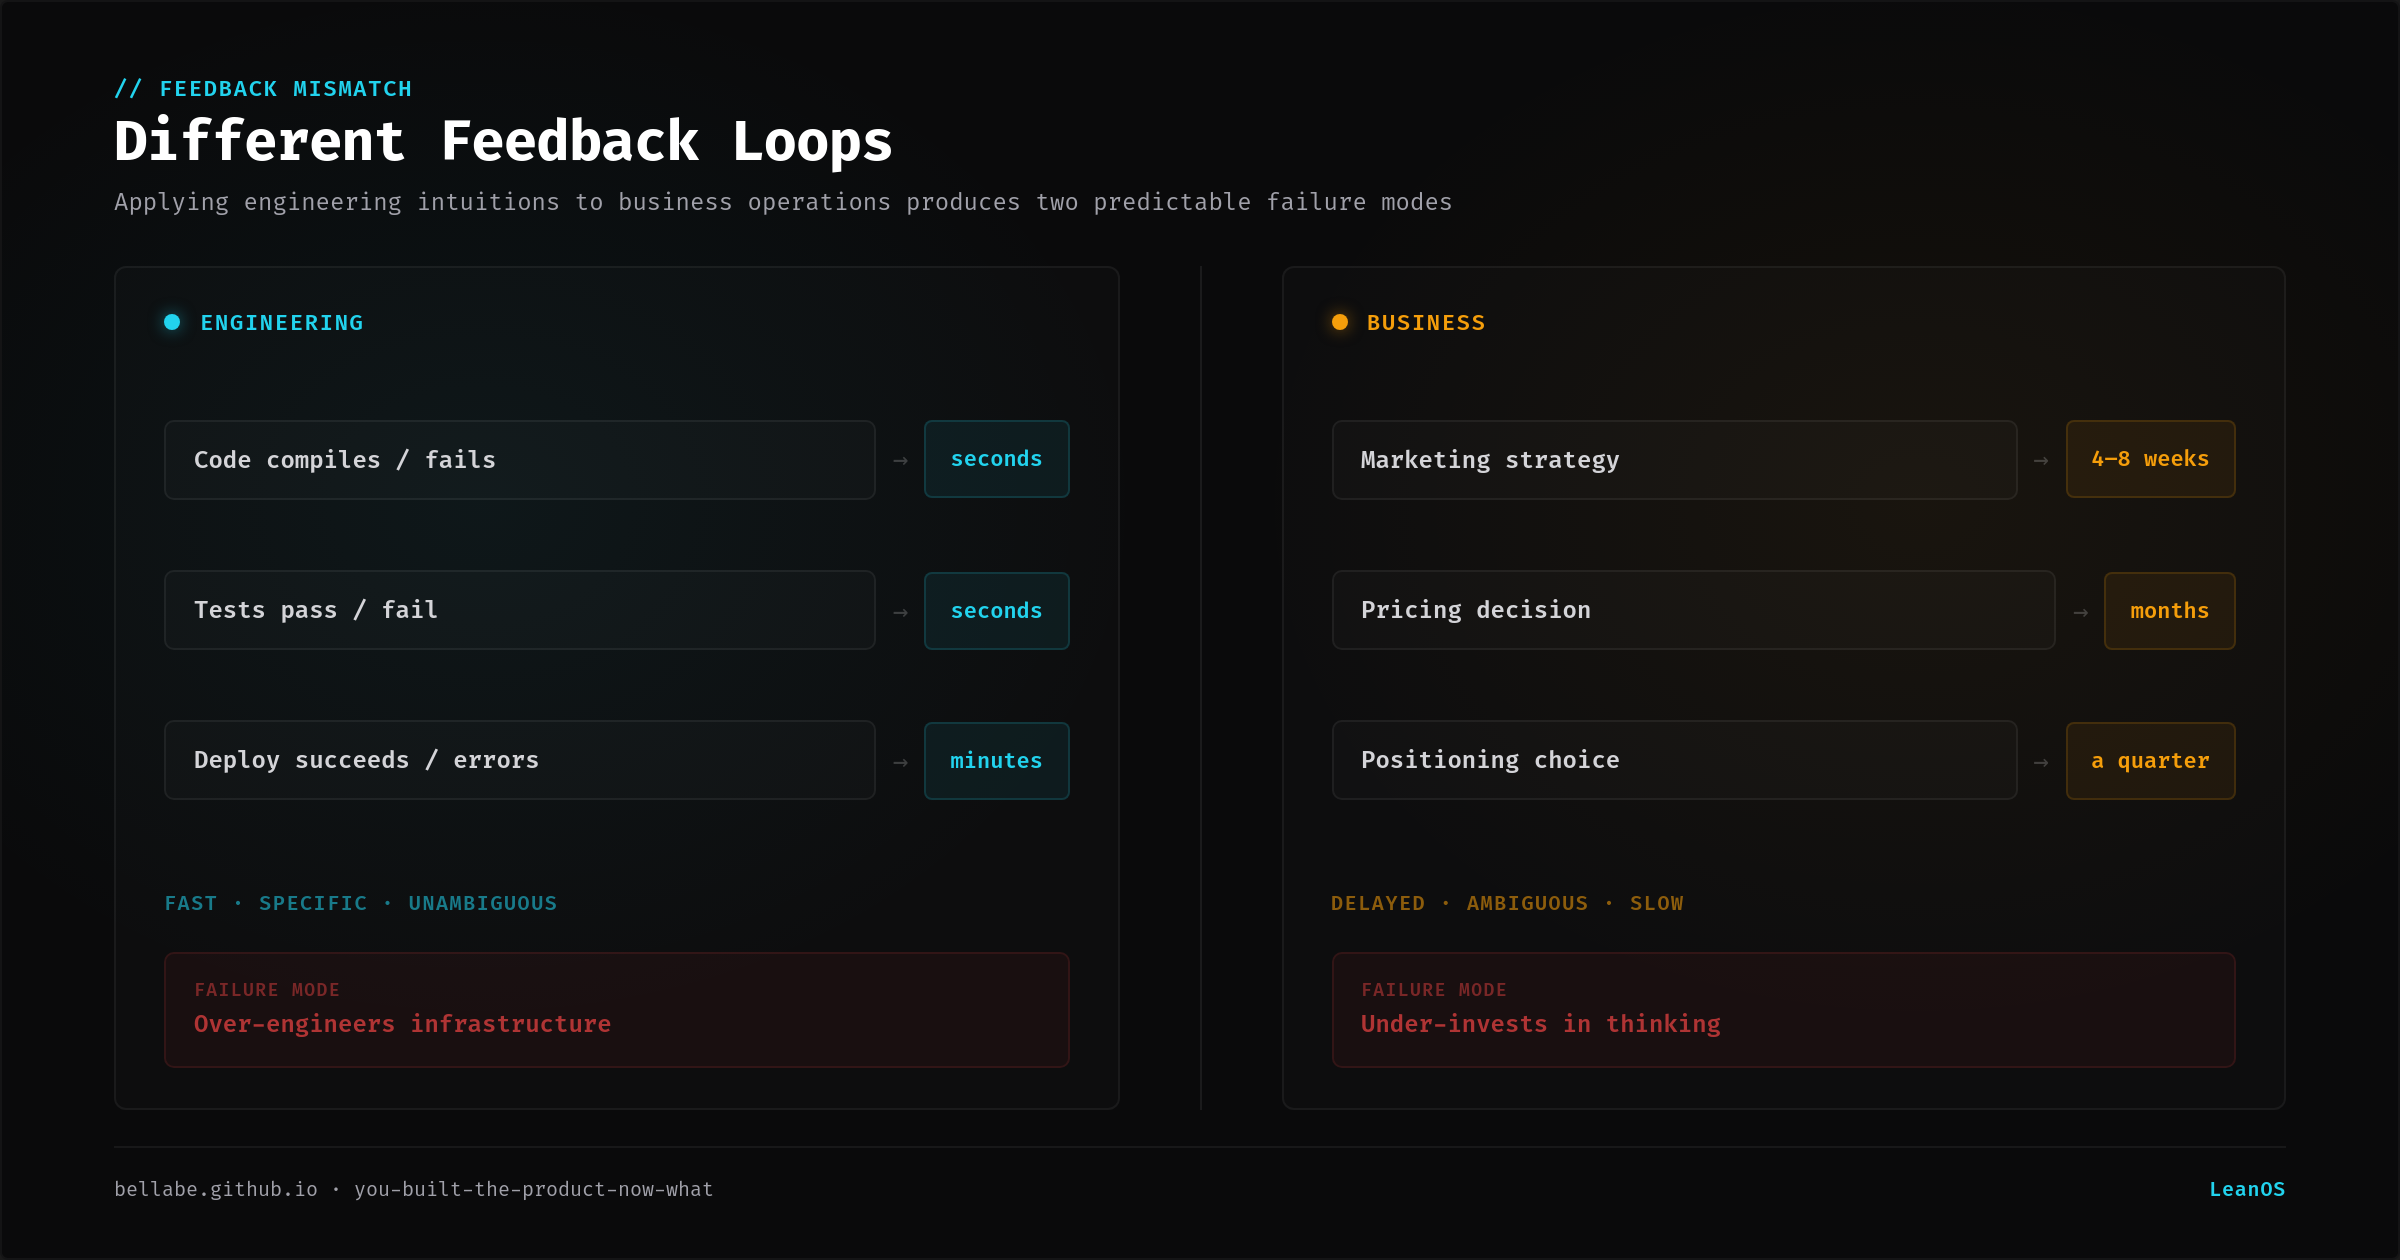Click the arrow next to Tests pass / fail
The image size is (2400, 1260).
coord(899,610)
